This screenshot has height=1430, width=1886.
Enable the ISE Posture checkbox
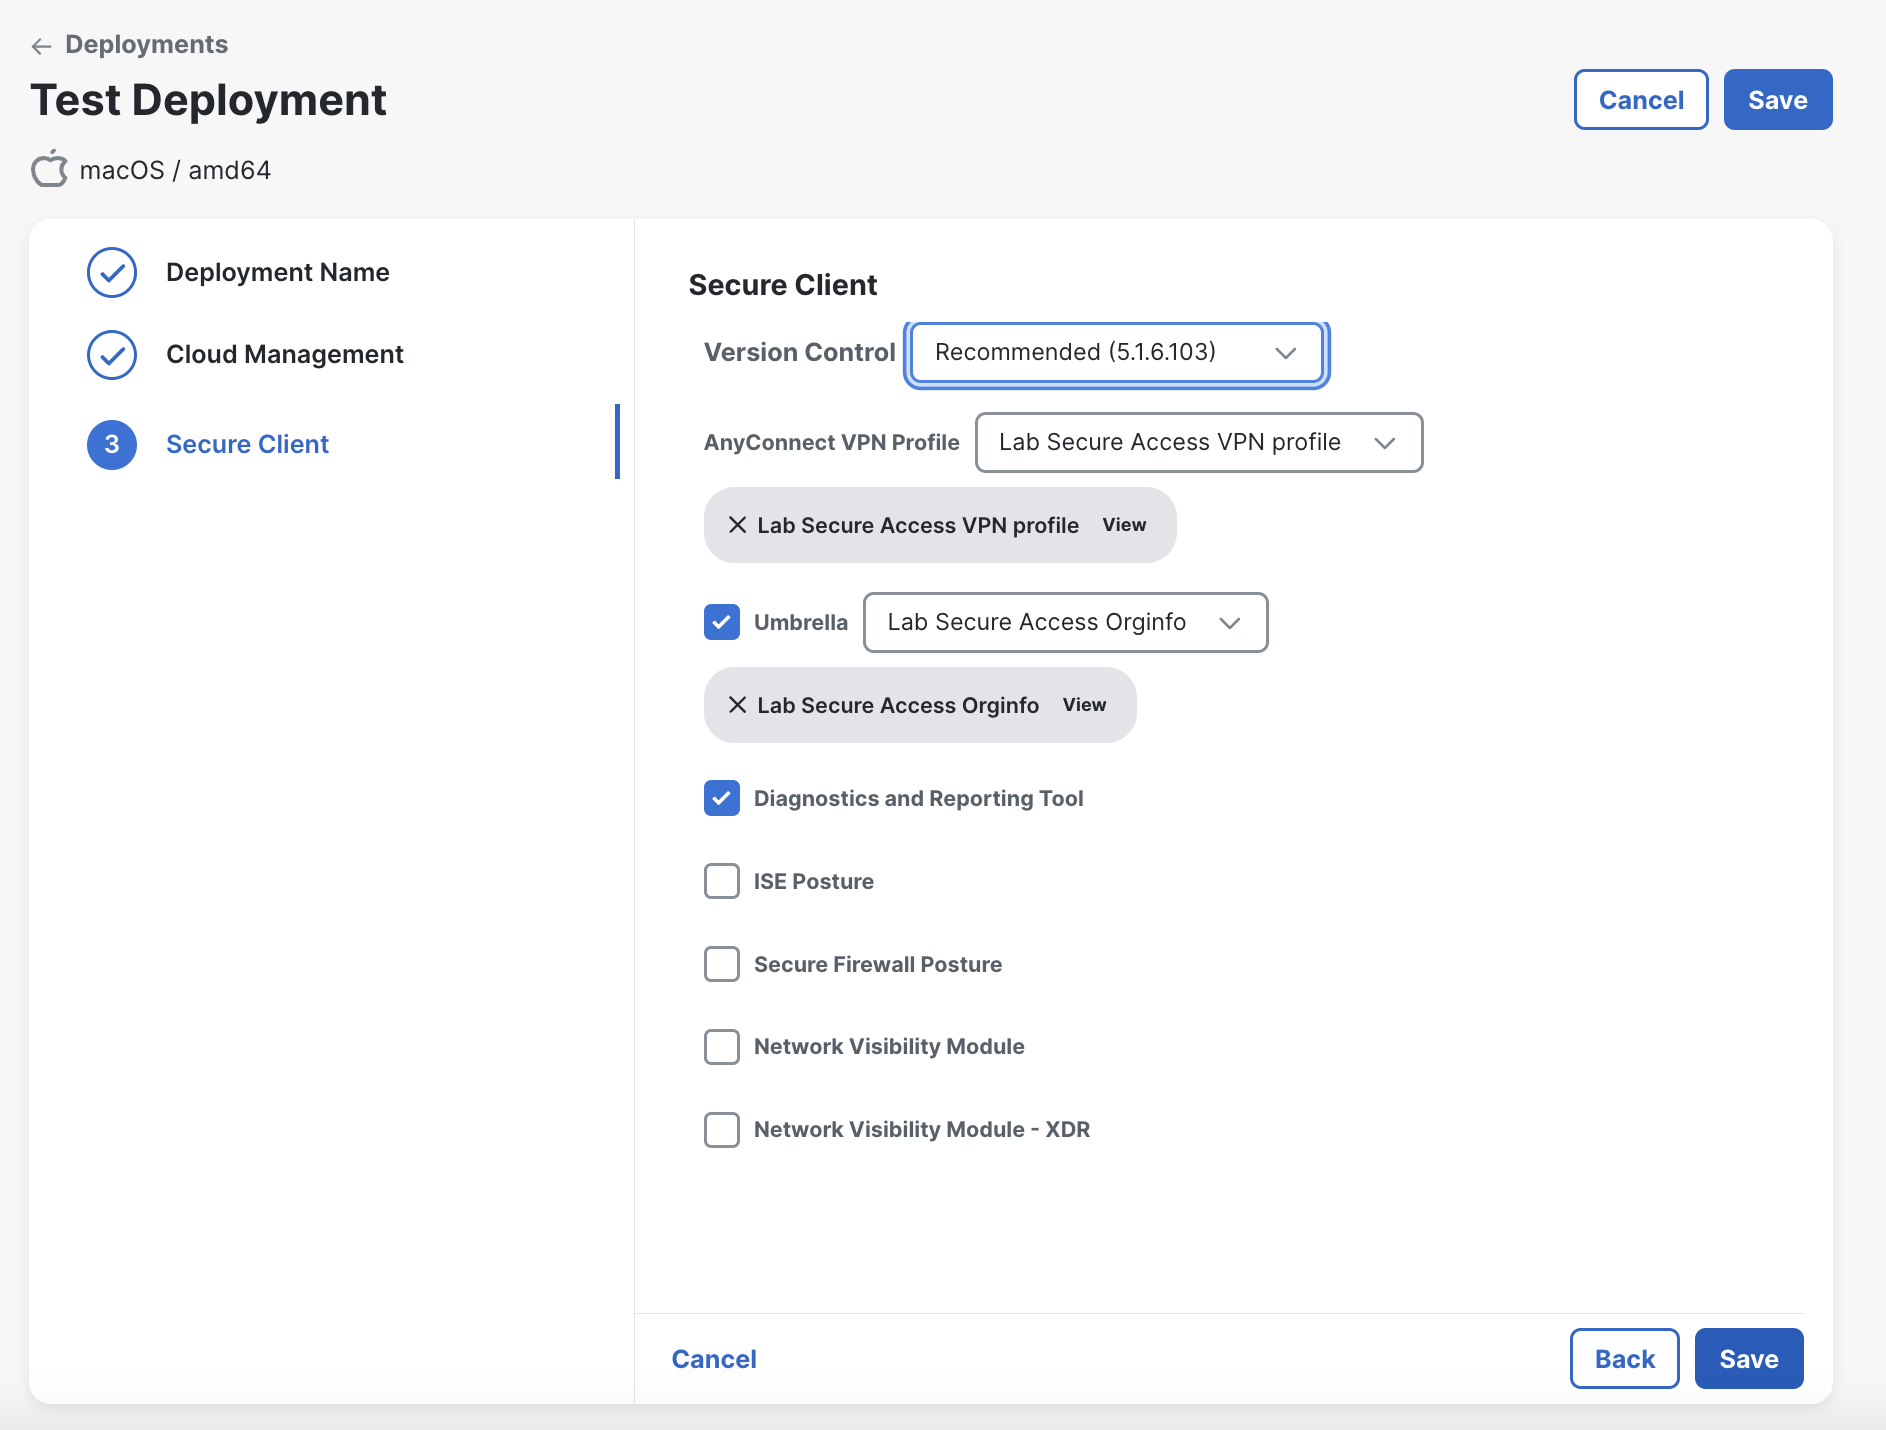click(x=722, y=881)
